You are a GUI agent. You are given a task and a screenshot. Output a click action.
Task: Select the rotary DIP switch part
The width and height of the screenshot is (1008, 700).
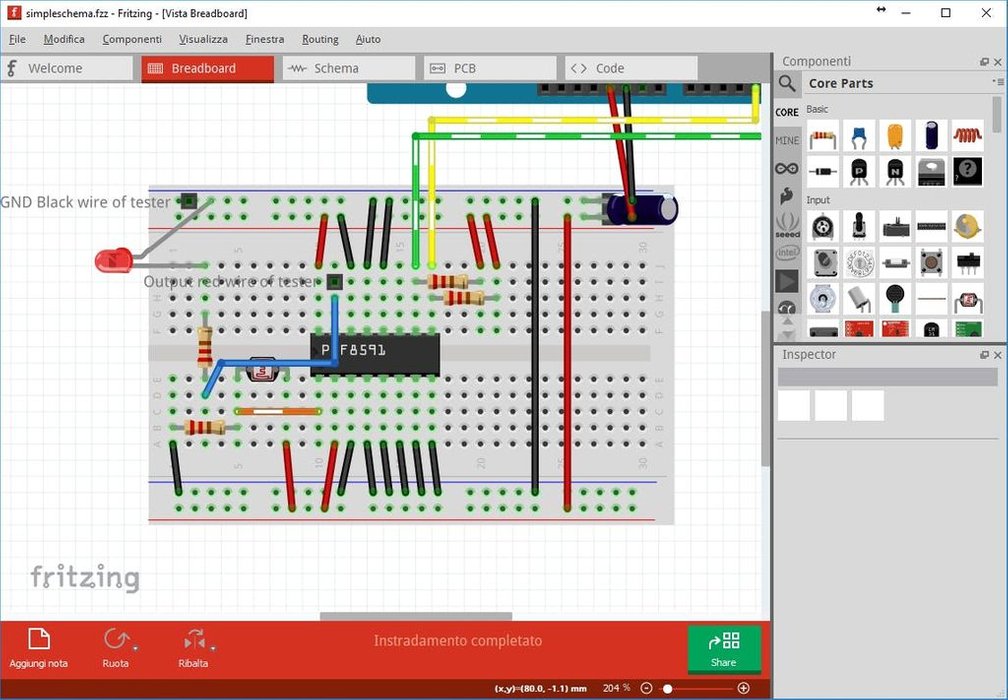tap(859, 262)
